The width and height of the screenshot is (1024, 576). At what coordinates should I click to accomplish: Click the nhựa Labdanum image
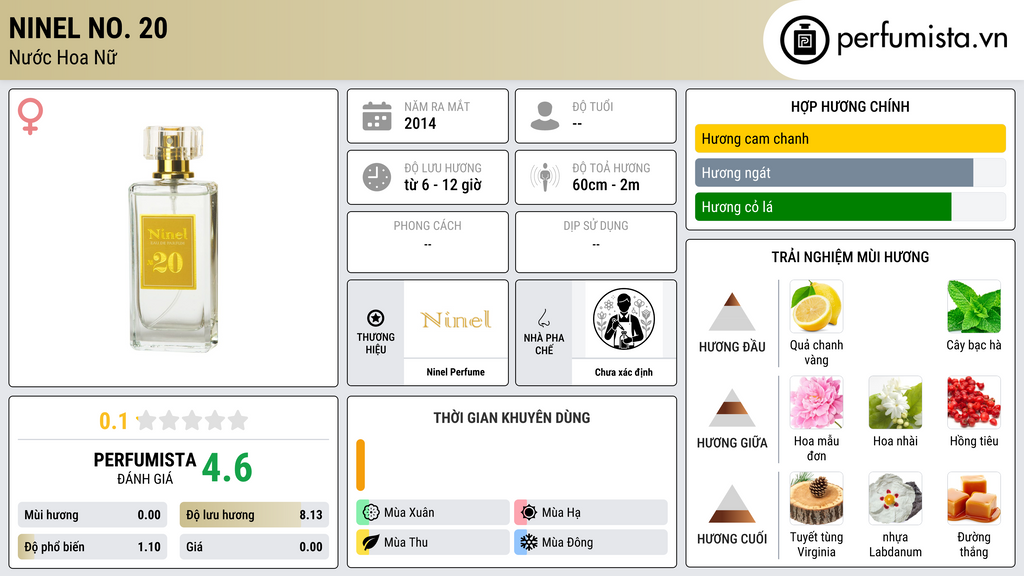coord(895,499)
